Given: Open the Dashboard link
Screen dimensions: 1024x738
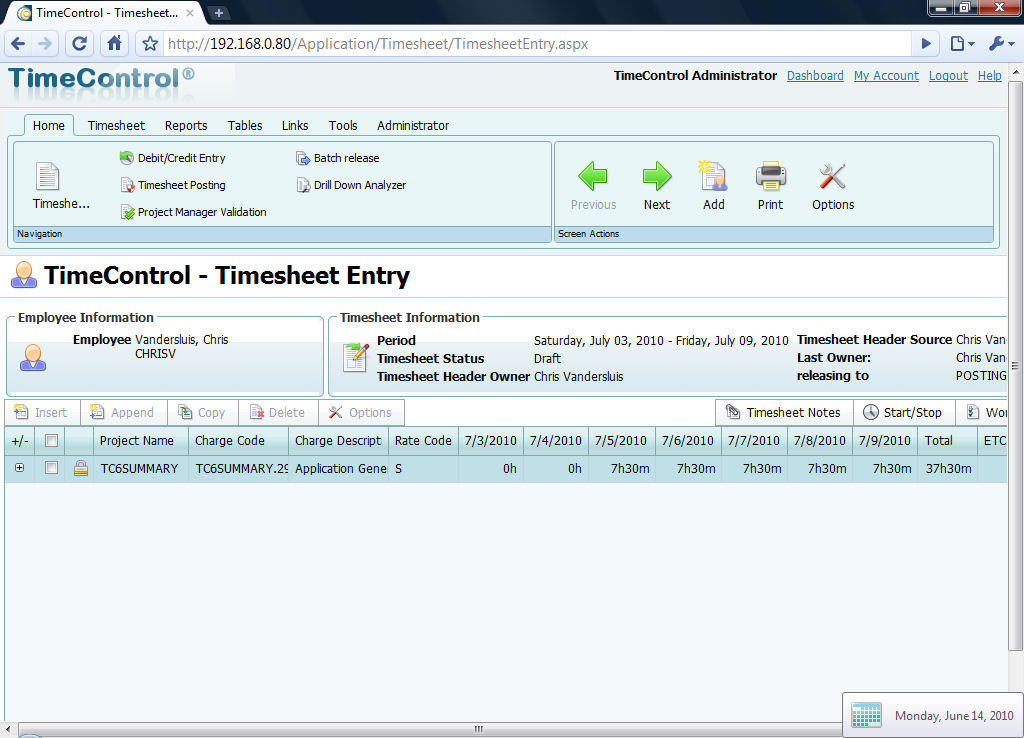Looking at the screenshot, I should click(815, 76).
